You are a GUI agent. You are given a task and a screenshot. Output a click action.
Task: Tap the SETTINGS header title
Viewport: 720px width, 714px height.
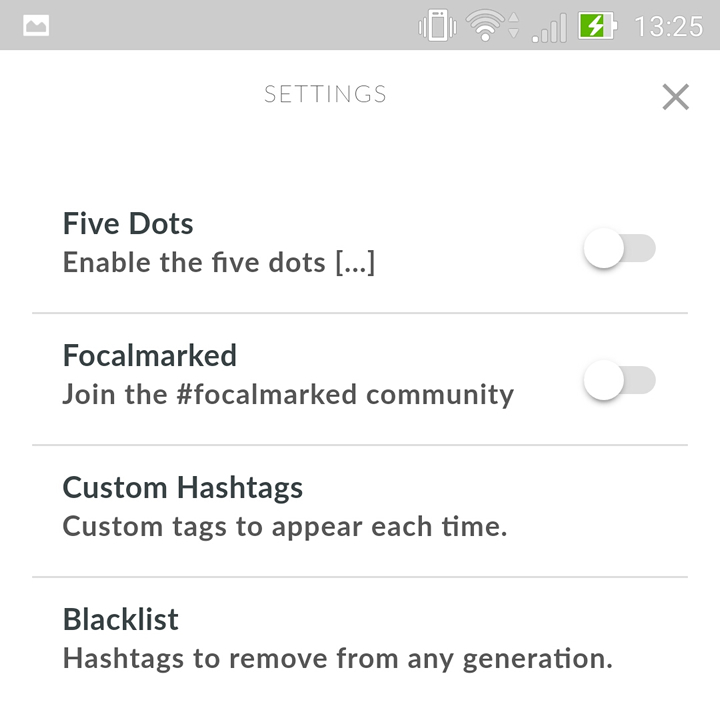point(325,95)
